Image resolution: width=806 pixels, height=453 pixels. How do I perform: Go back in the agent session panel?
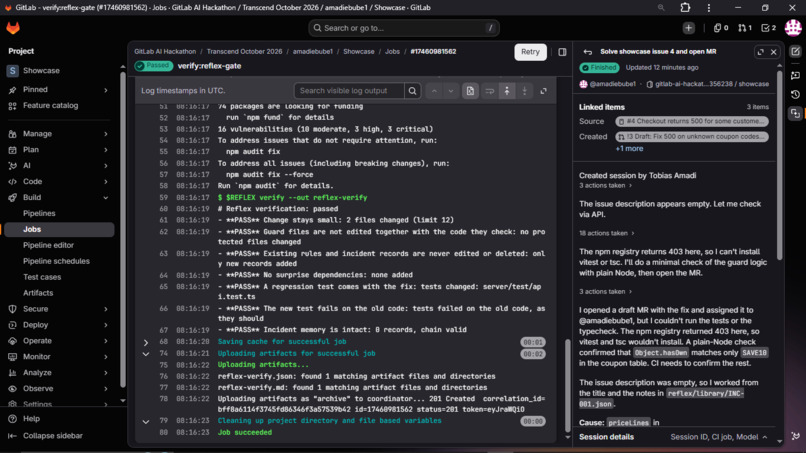[x=588, y=52]
